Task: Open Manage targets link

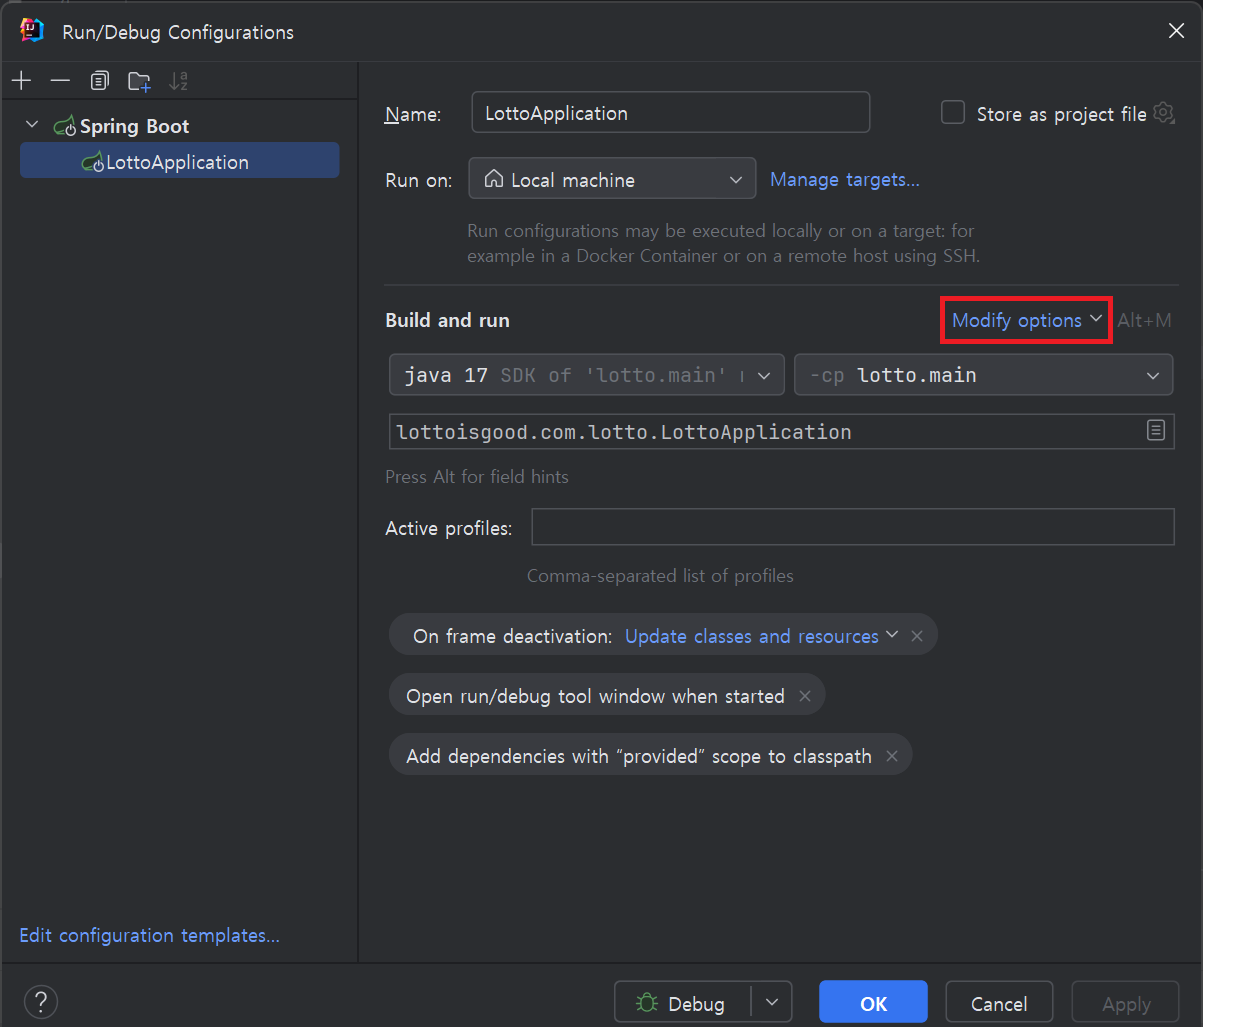Action: [844, 179]
